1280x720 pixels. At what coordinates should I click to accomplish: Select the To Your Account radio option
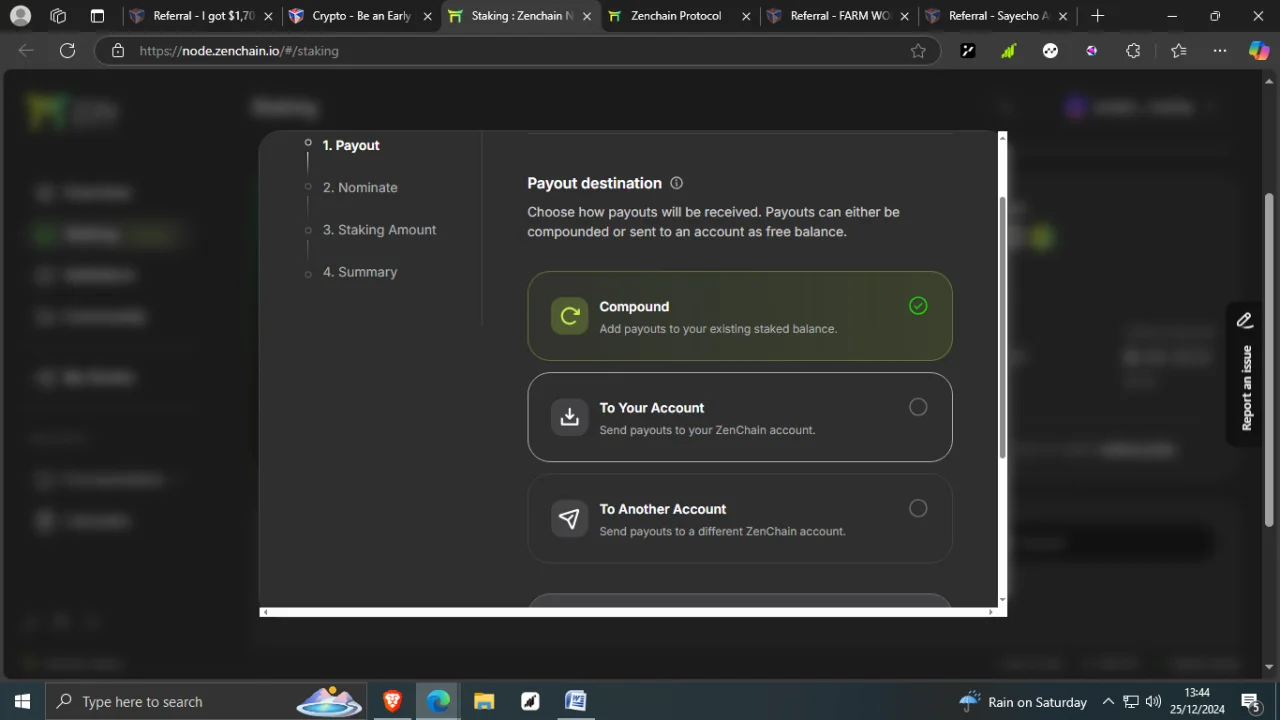tap(918, 407)
